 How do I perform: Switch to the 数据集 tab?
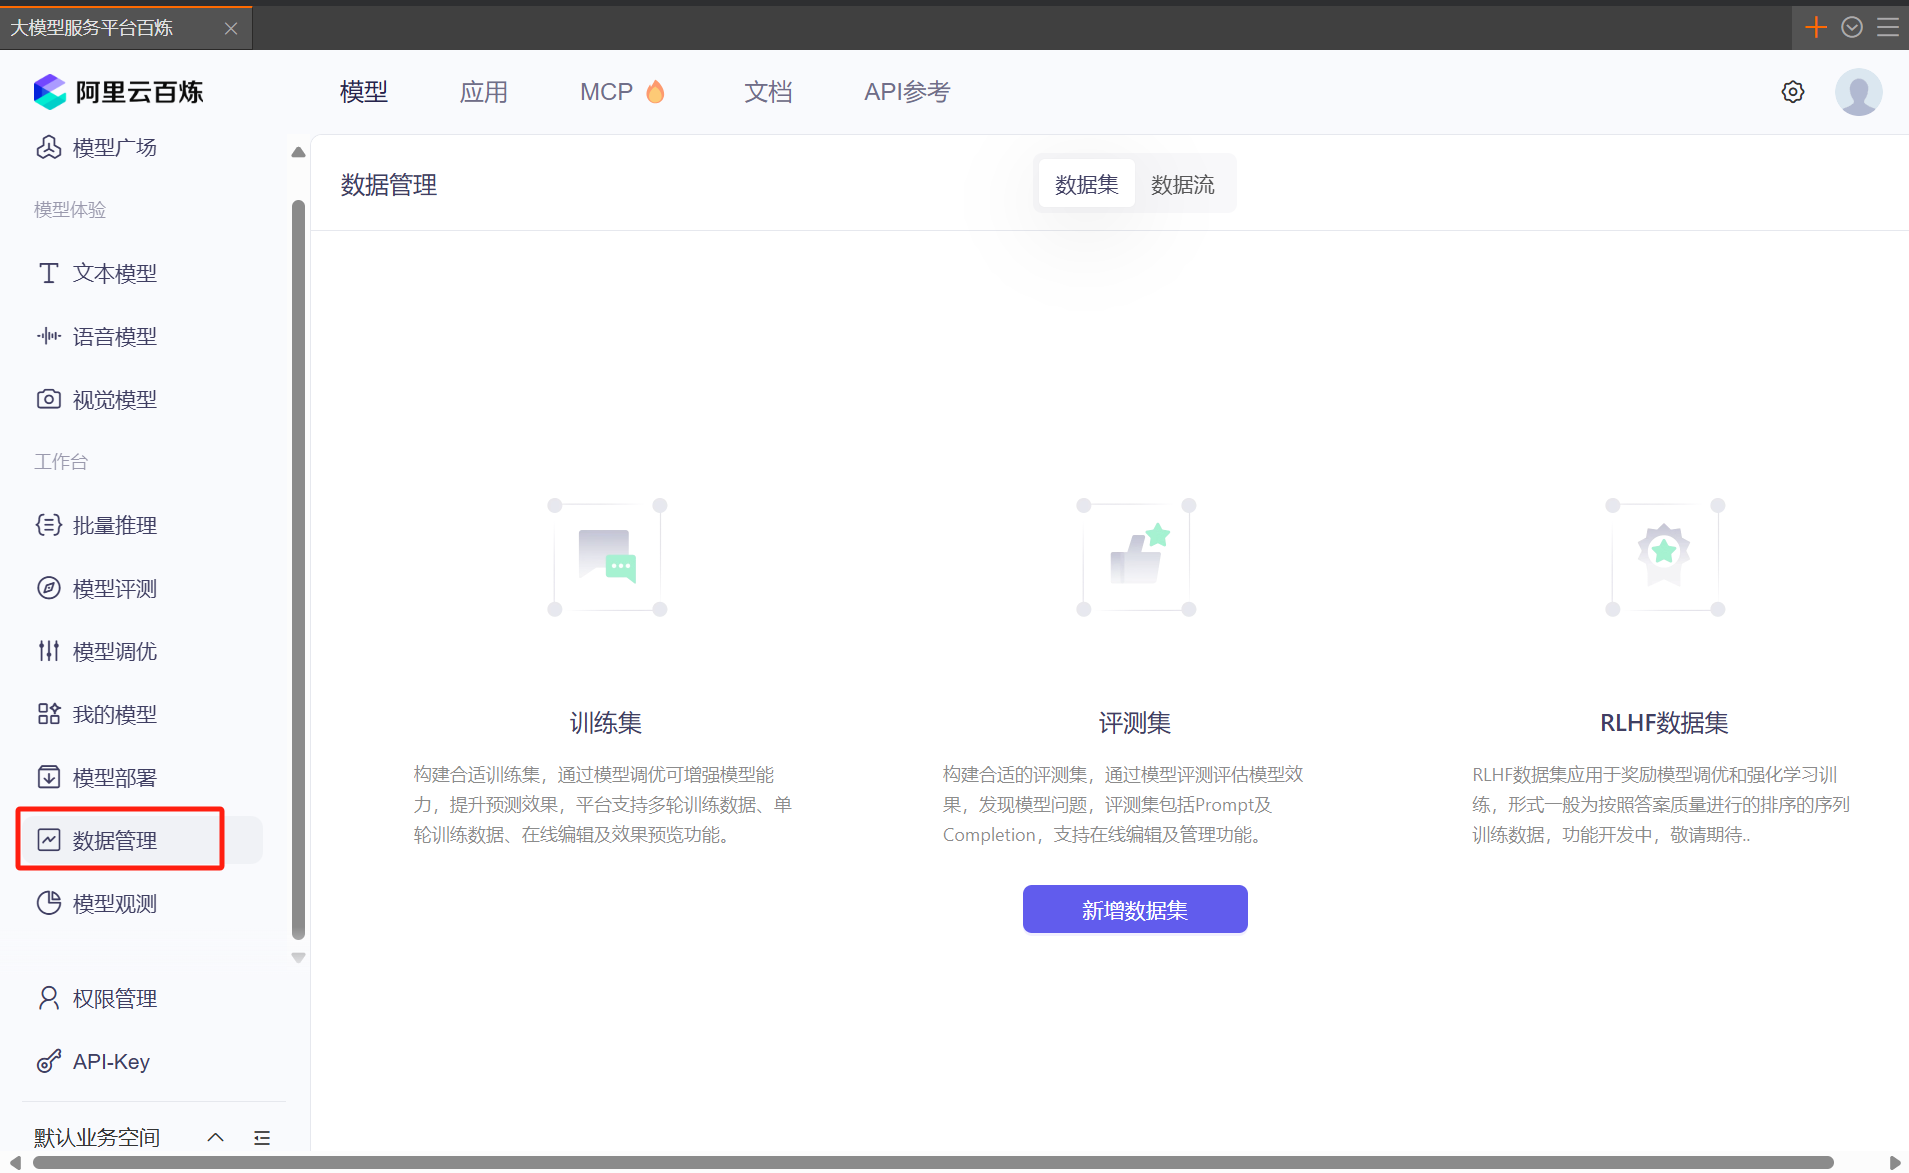(1087, 185)
